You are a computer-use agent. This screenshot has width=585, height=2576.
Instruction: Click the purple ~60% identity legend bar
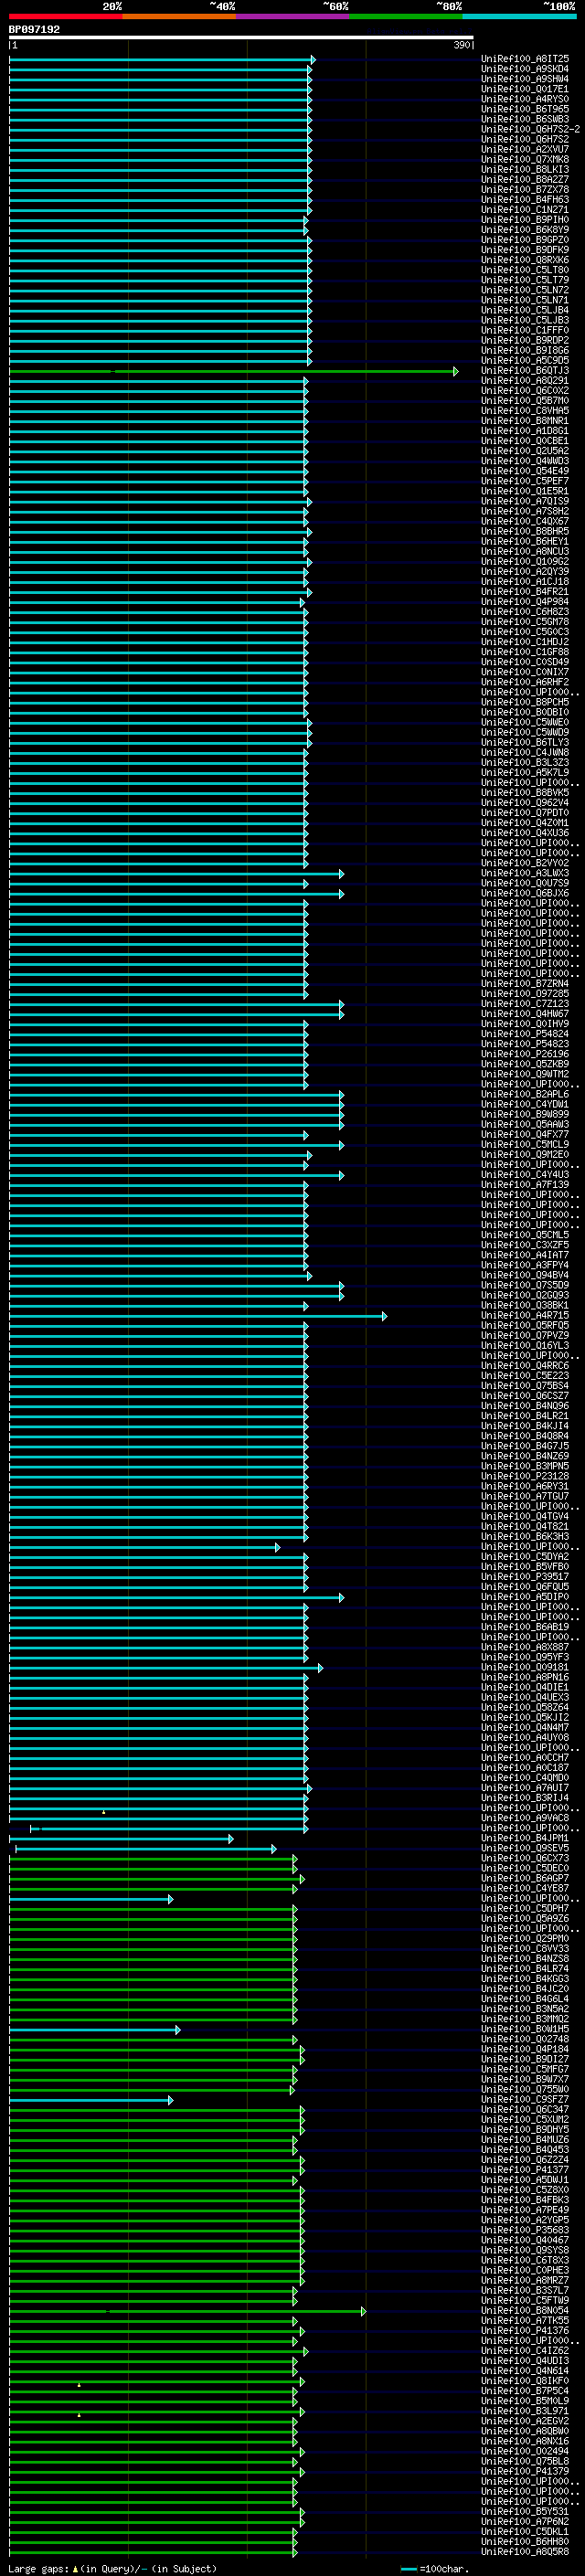tap(293, 16)
